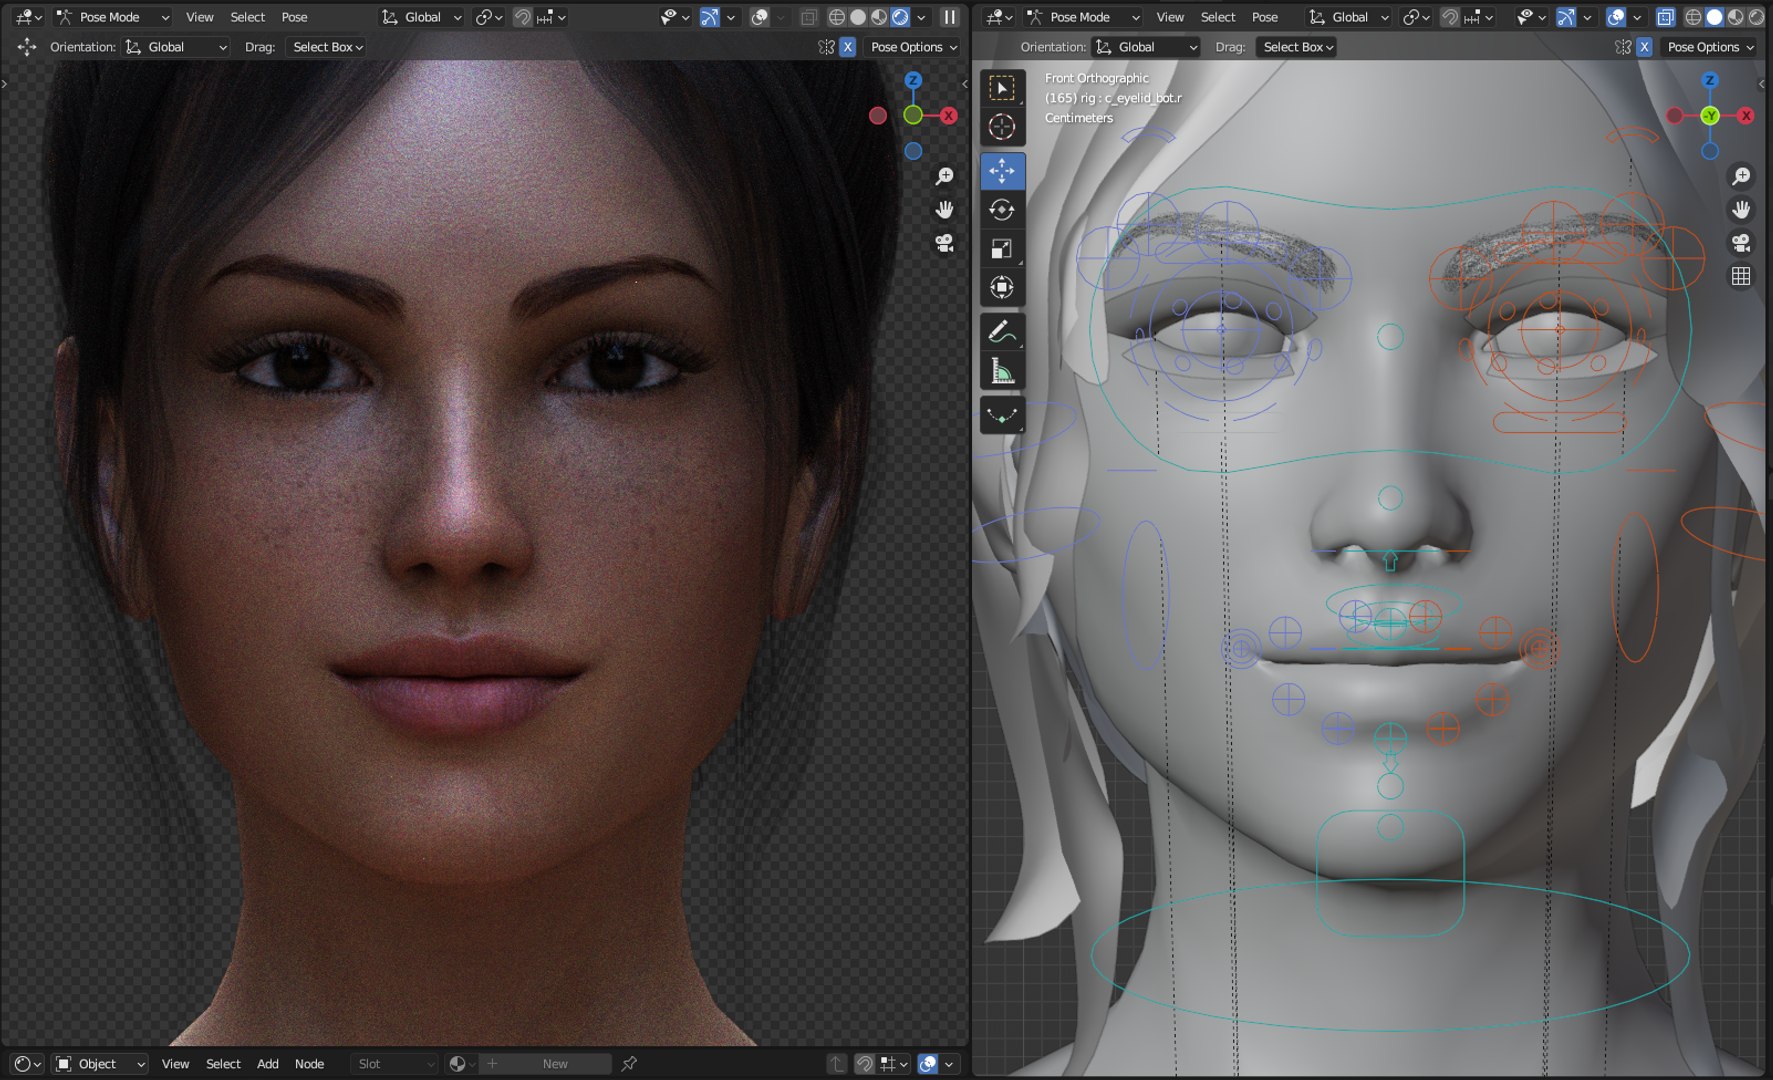Open snapping options in node editor header
Image resolution: width=1773 pixels, height=1080 pixels.
point(893,1064)
